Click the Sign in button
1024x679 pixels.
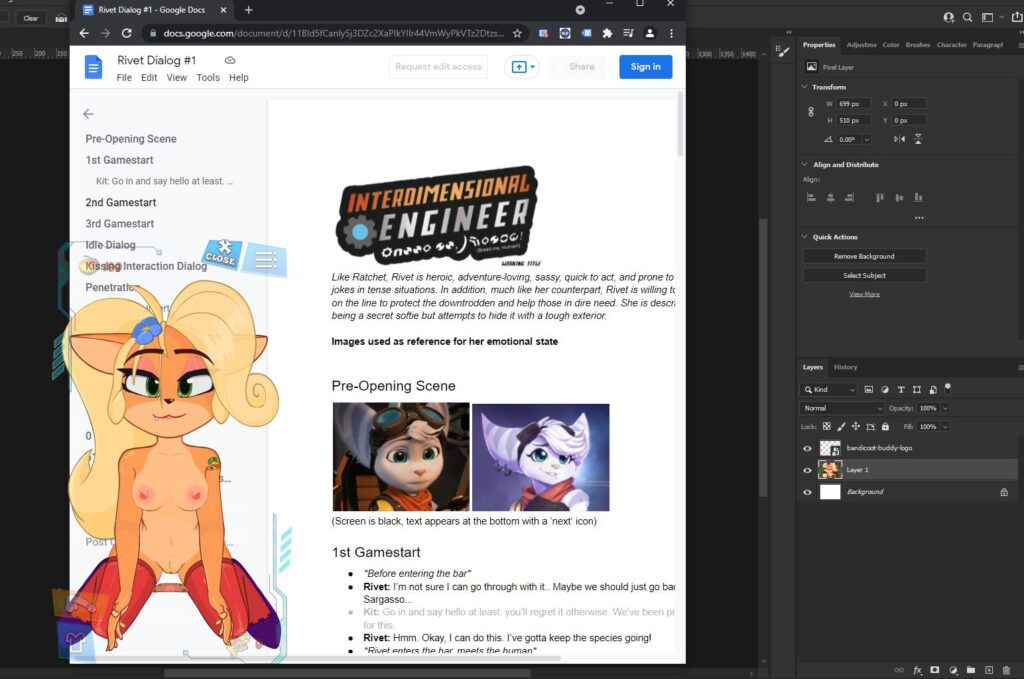(x=645, y=67)
